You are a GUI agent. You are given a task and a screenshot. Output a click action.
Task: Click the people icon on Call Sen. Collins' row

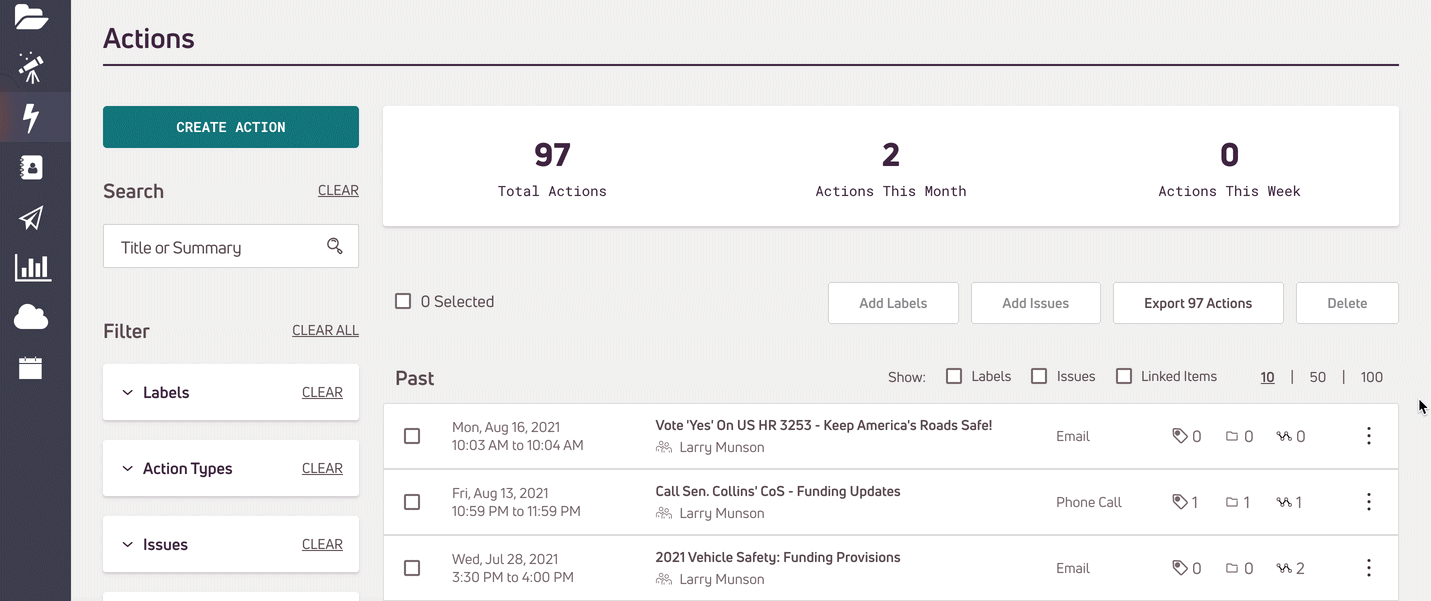664,513
